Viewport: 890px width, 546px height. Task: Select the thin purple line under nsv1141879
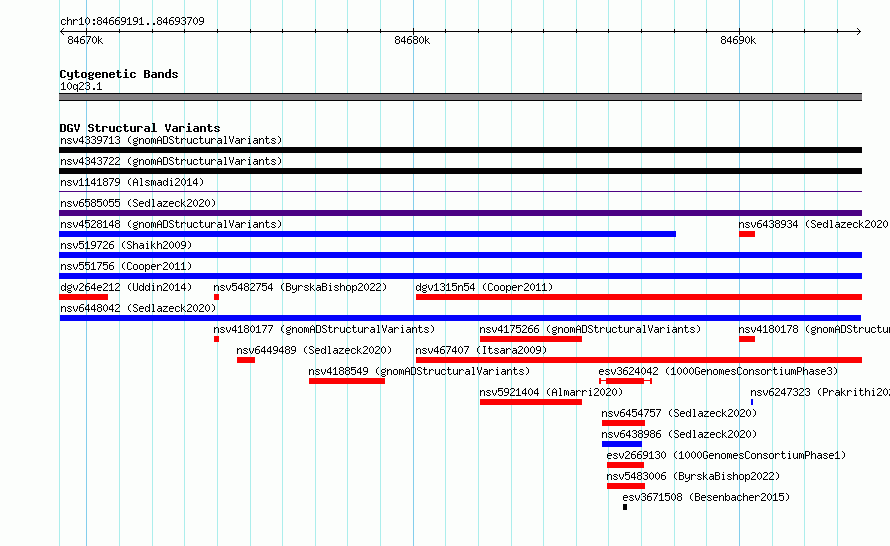tap(460, 192)
